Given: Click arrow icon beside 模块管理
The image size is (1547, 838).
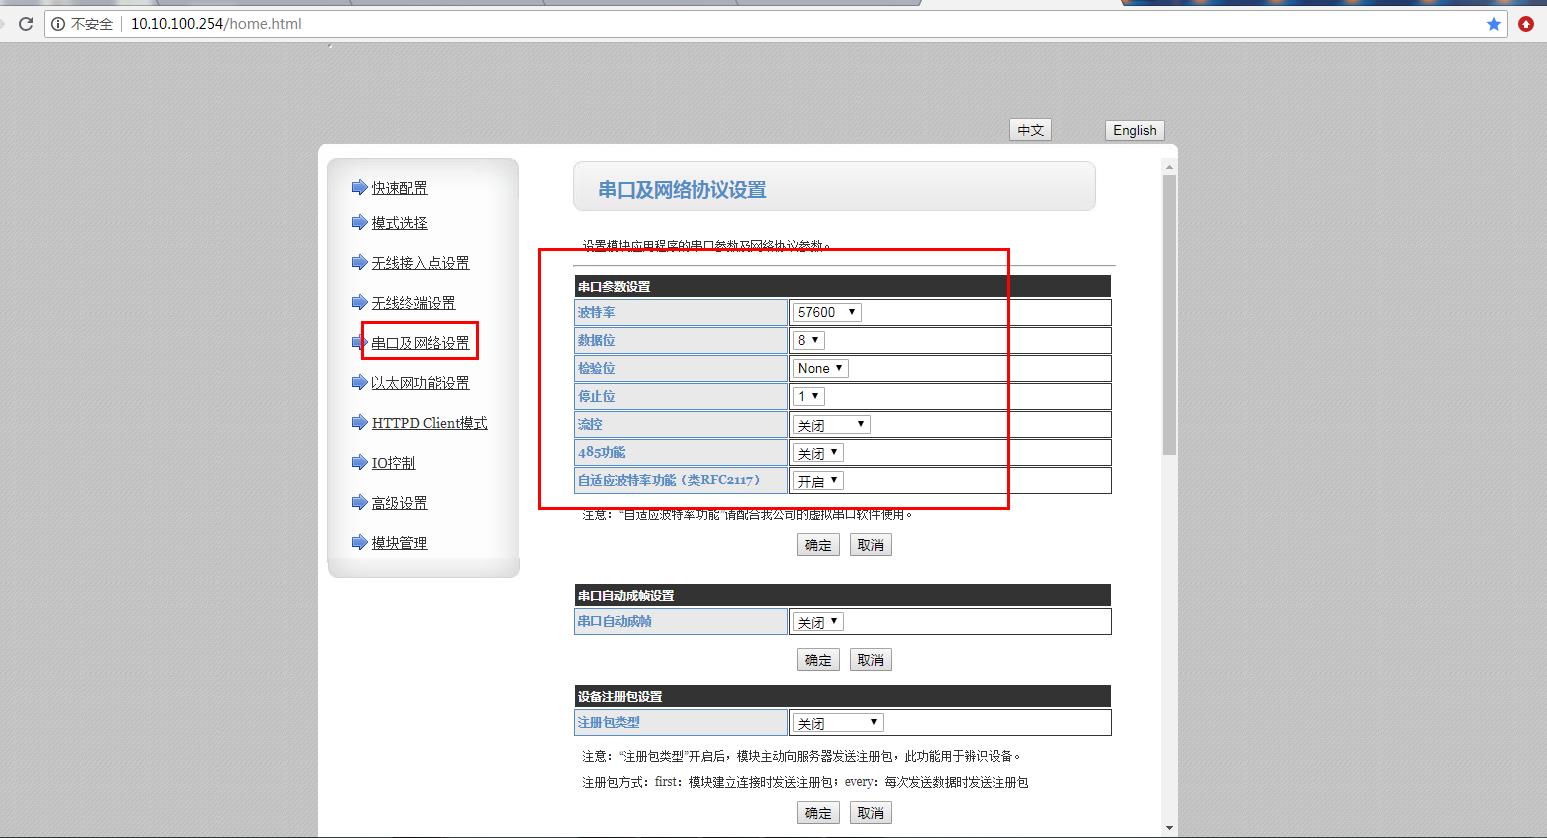Looking at the screenshot, I should 359,542.
